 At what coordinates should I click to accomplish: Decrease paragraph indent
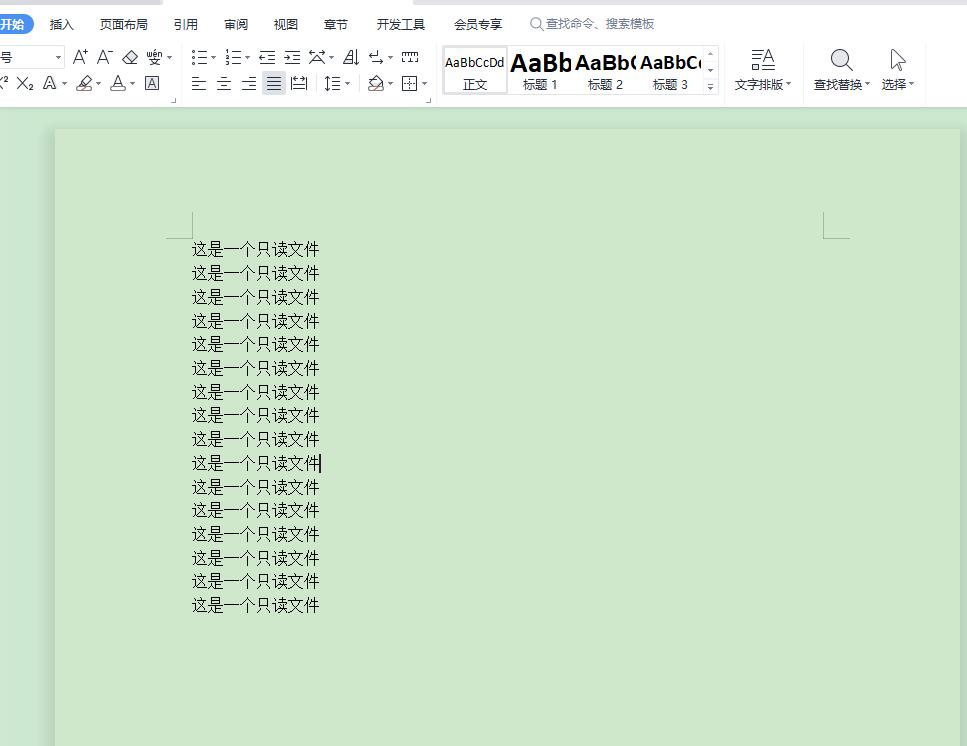tap(267, 57)
